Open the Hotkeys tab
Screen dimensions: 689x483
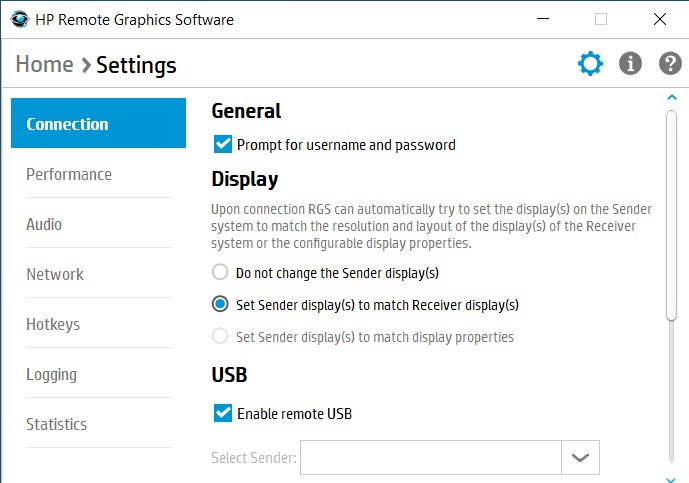[x=53, y=324]
